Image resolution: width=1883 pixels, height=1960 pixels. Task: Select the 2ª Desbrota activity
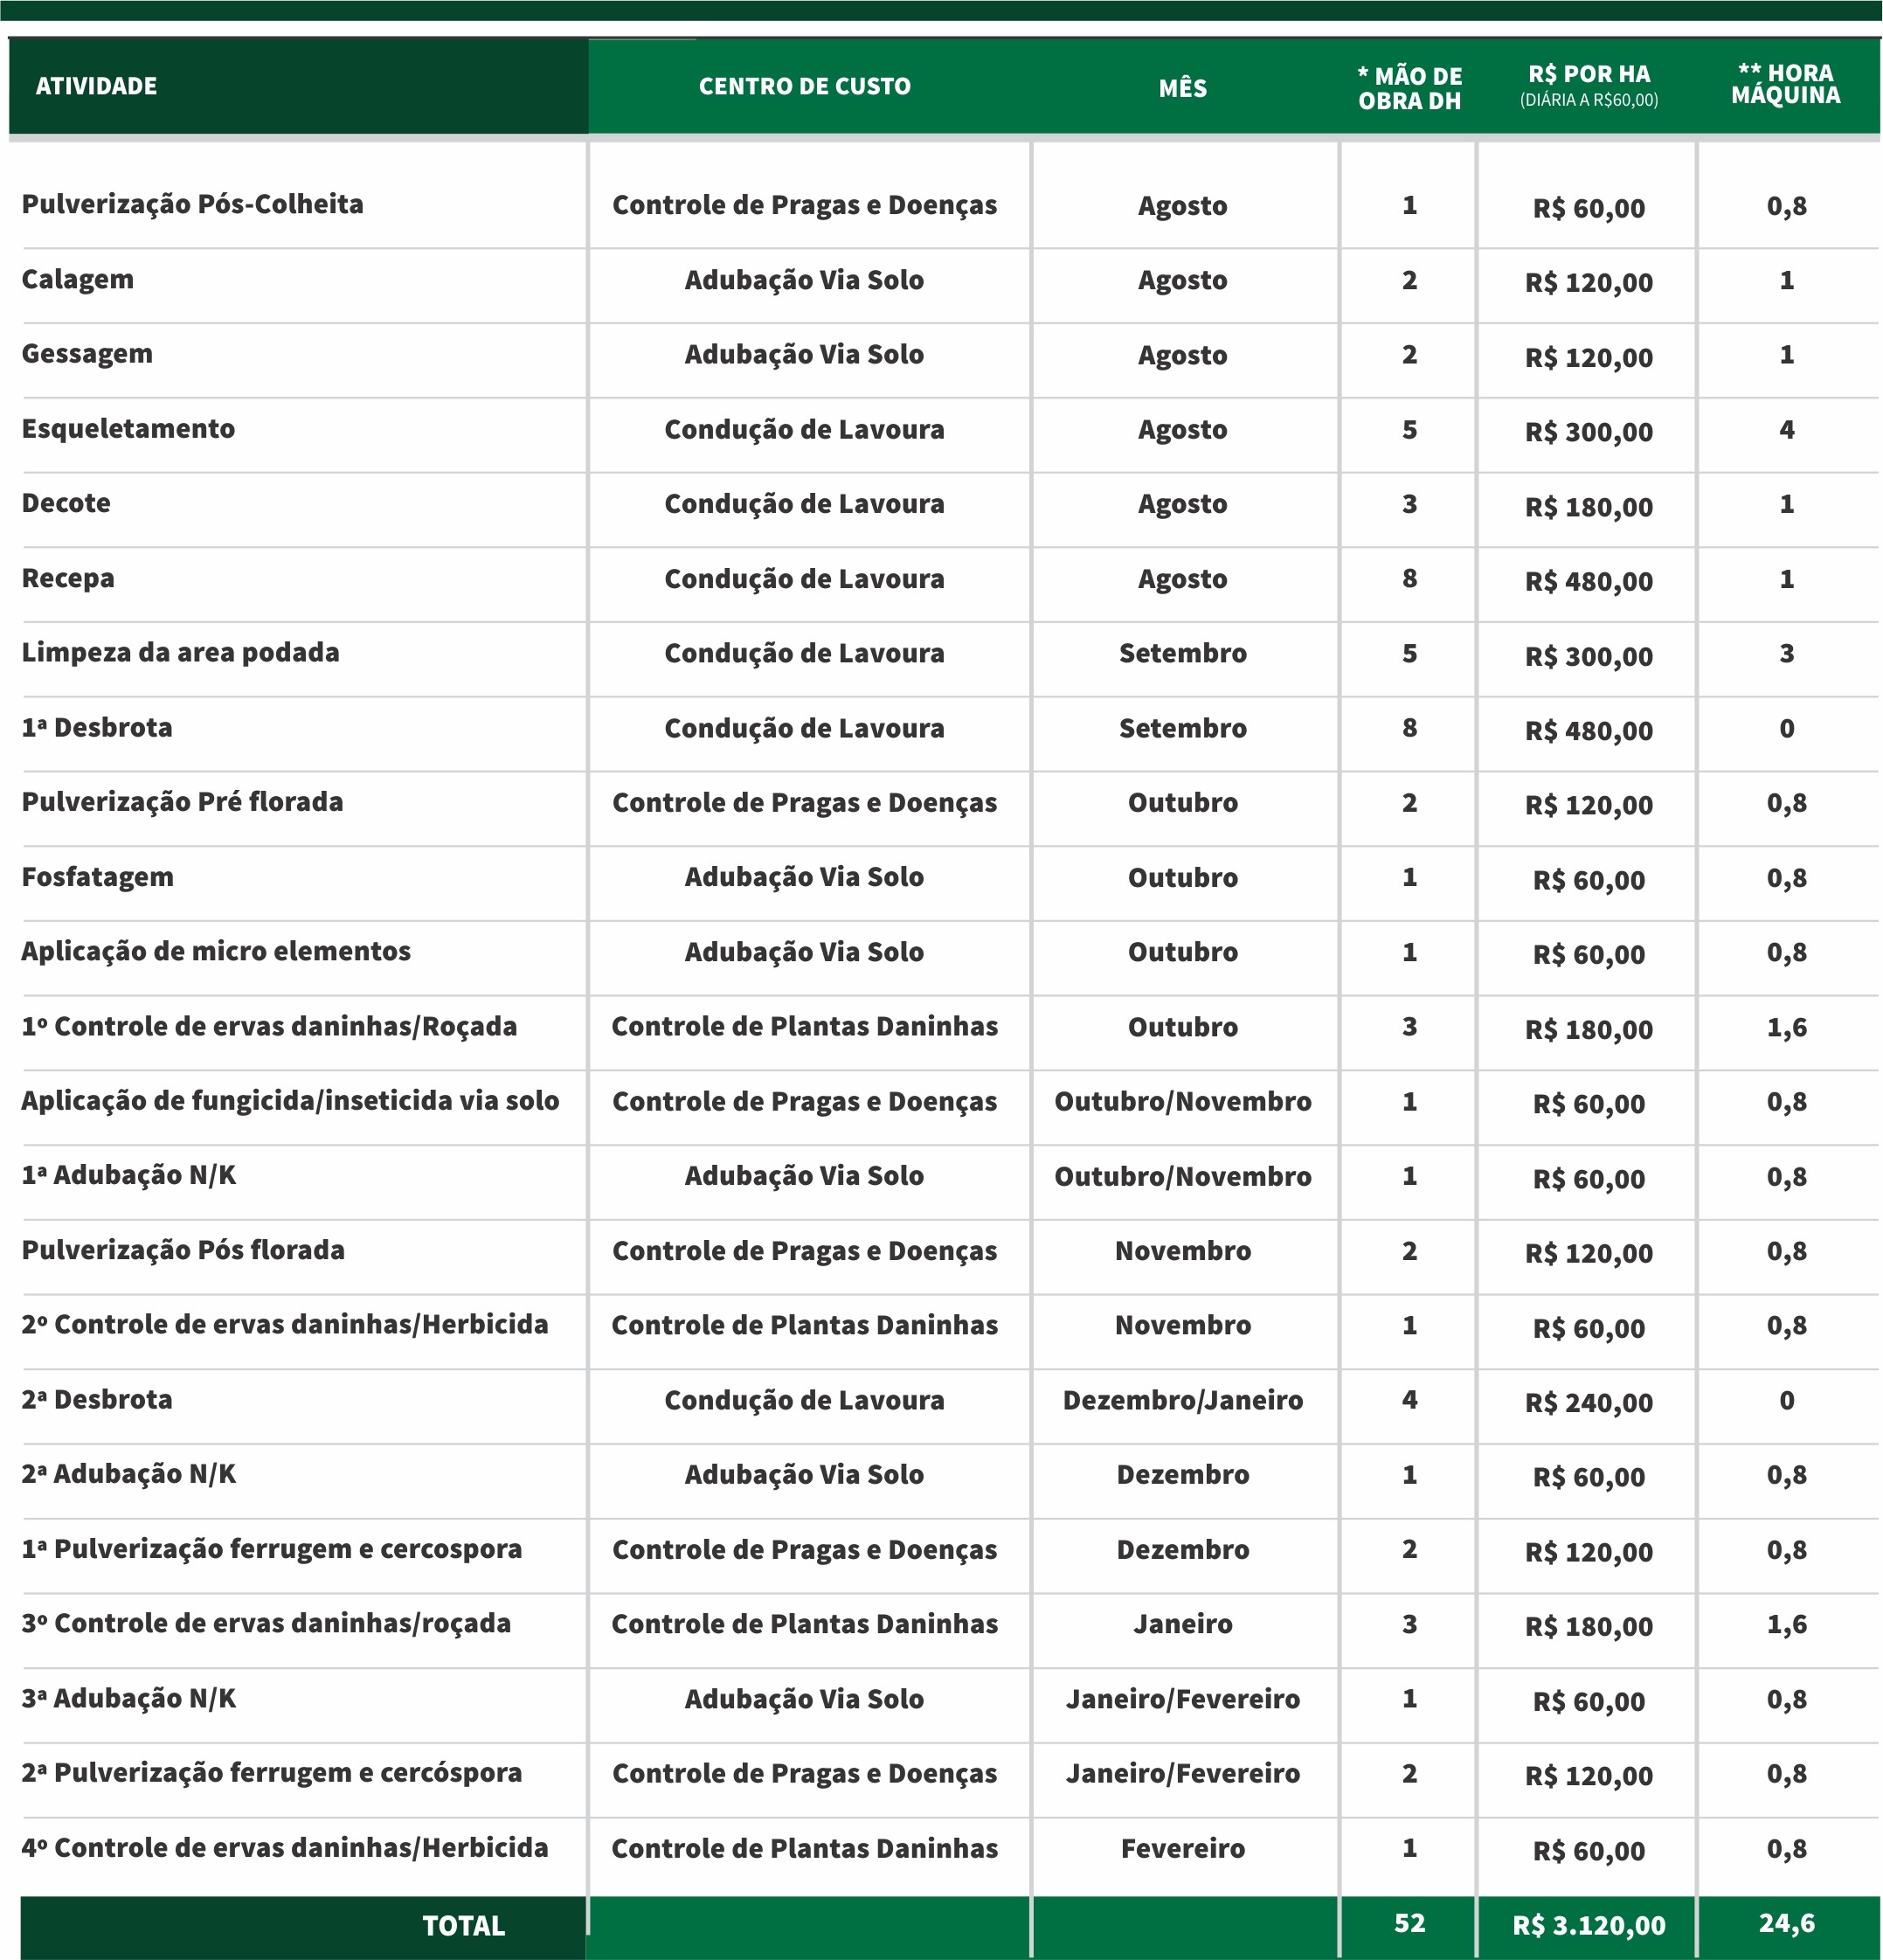tap(97, 1399)
